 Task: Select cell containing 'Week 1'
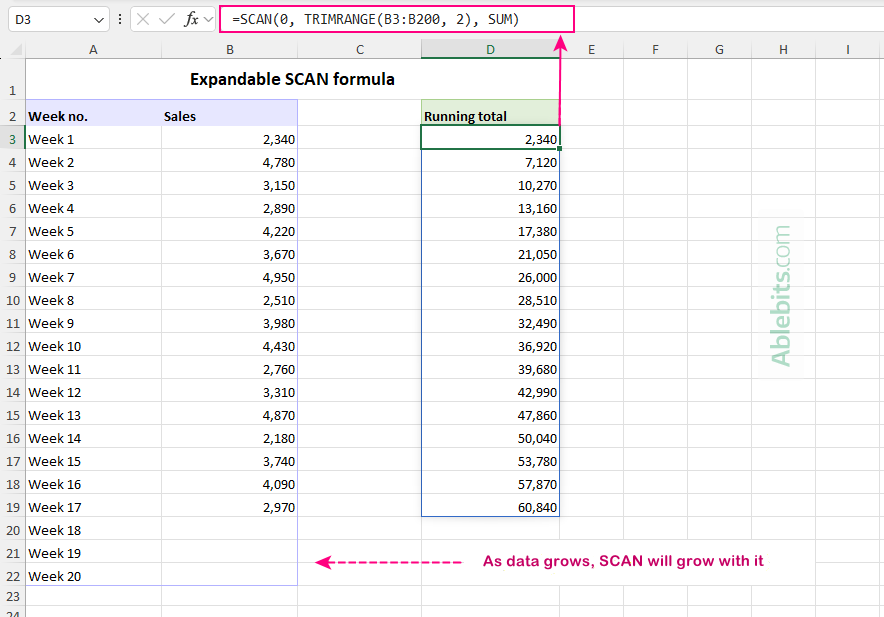[94, 139]
